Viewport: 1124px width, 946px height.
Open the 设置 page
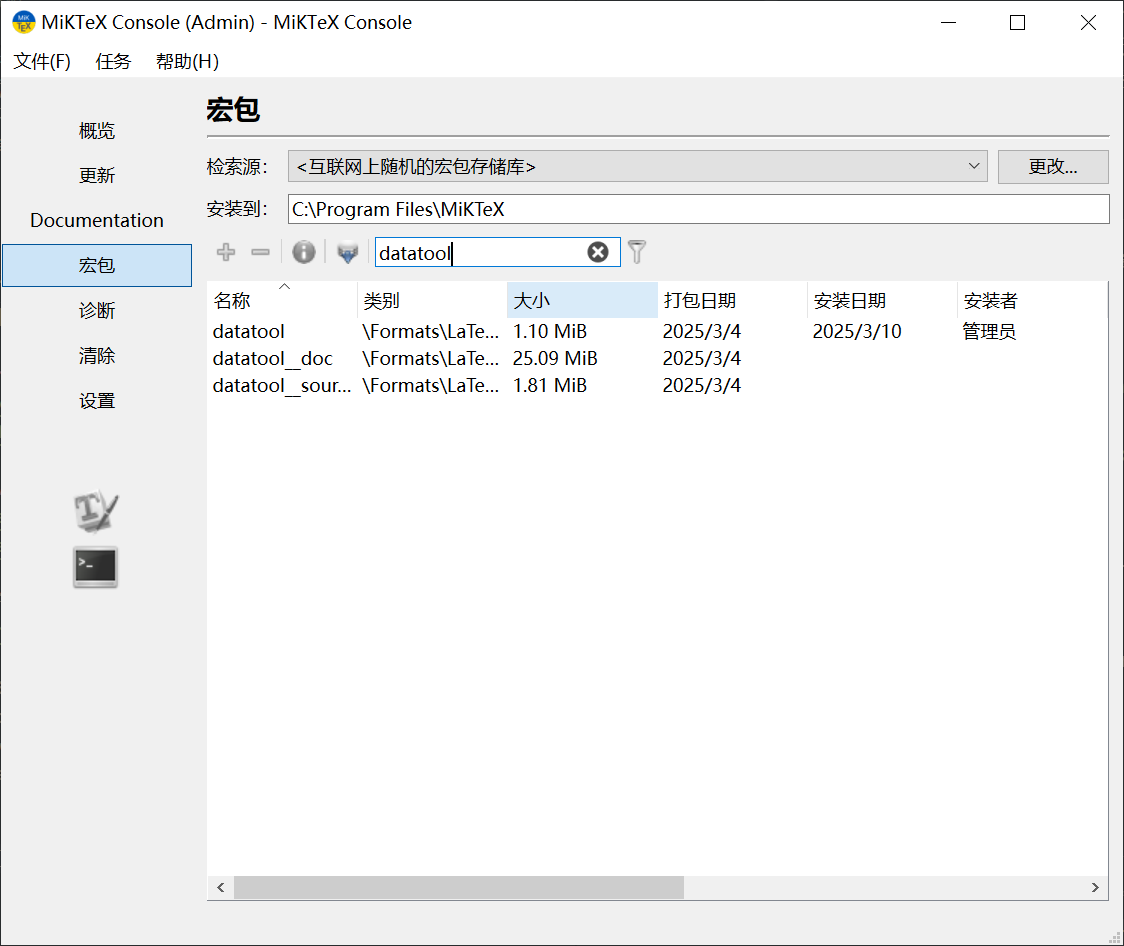(97, 401)
